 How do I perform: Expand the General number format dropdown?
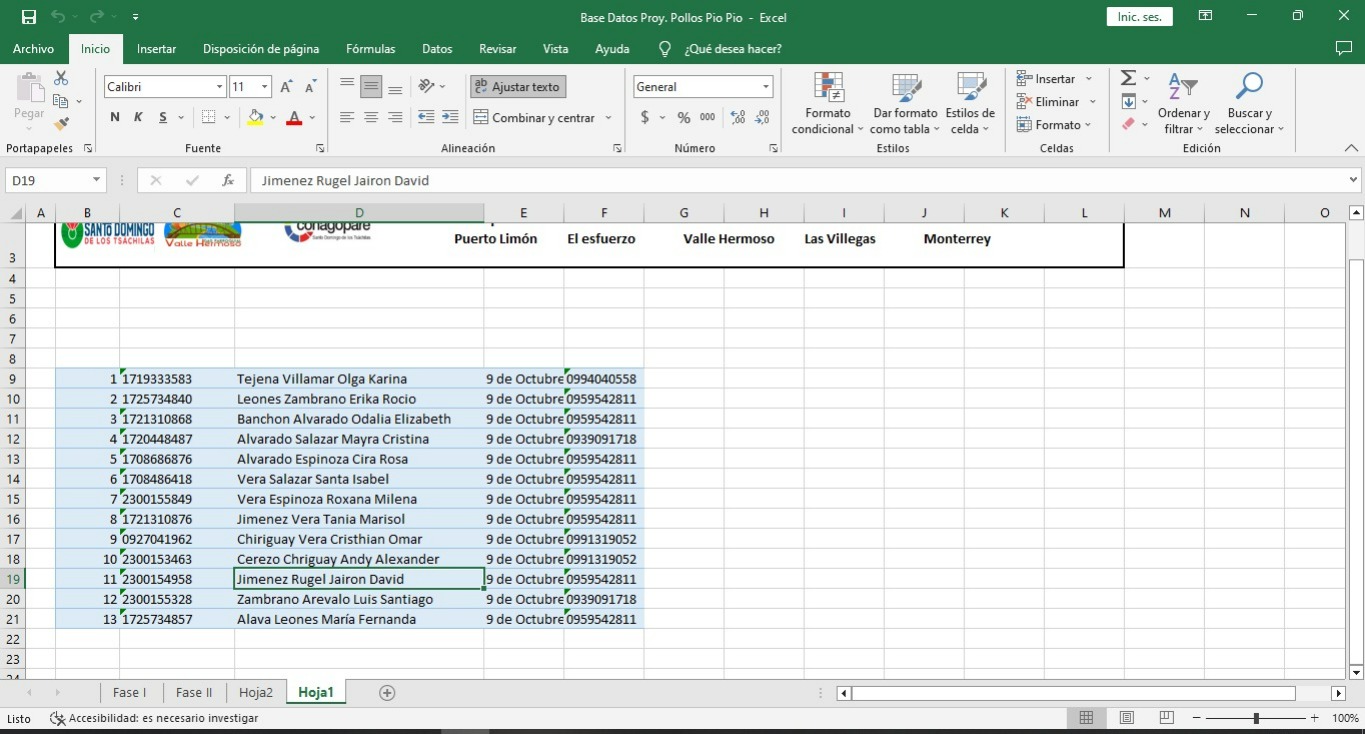[x=766, y=87]
